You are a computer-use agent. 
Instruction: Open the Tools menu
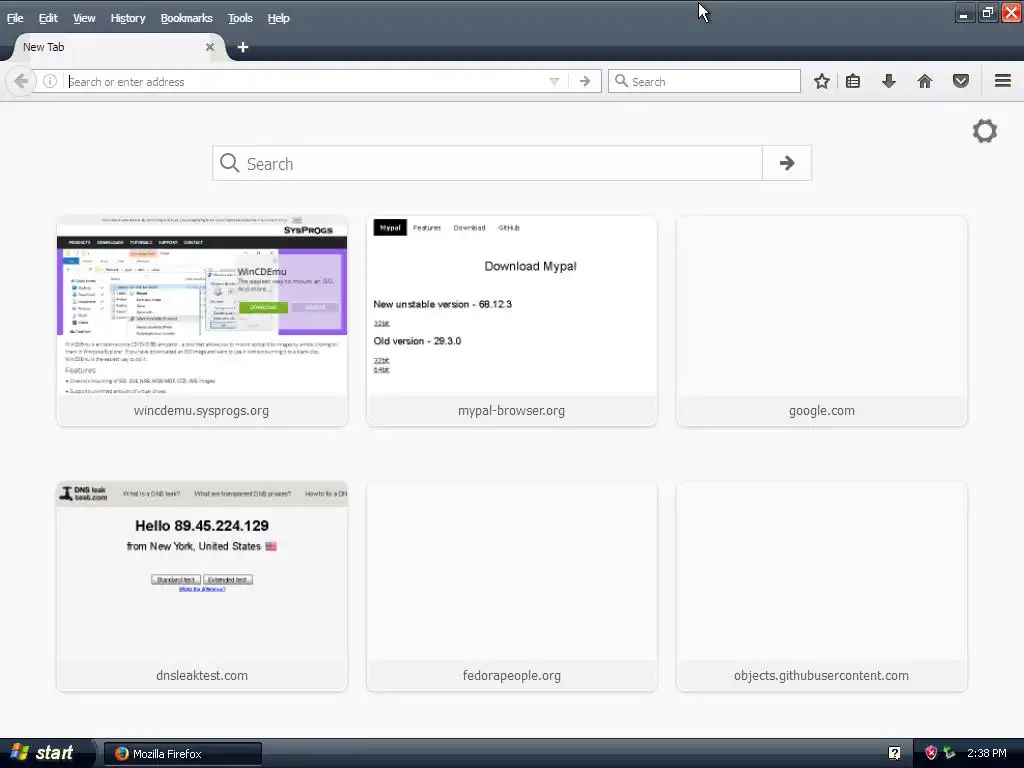tap(240, 18)
